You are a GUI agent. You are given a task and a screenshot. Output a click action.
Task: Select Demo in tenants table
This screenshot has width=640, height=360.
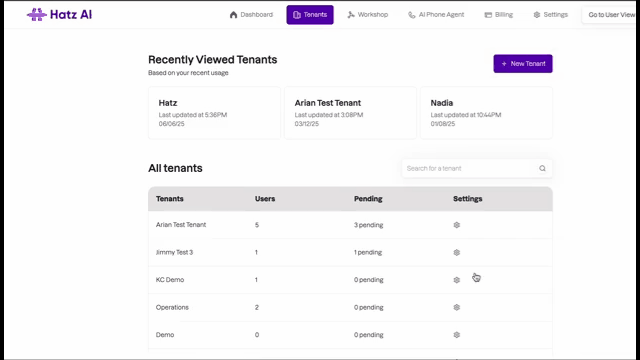coord(165,335)
